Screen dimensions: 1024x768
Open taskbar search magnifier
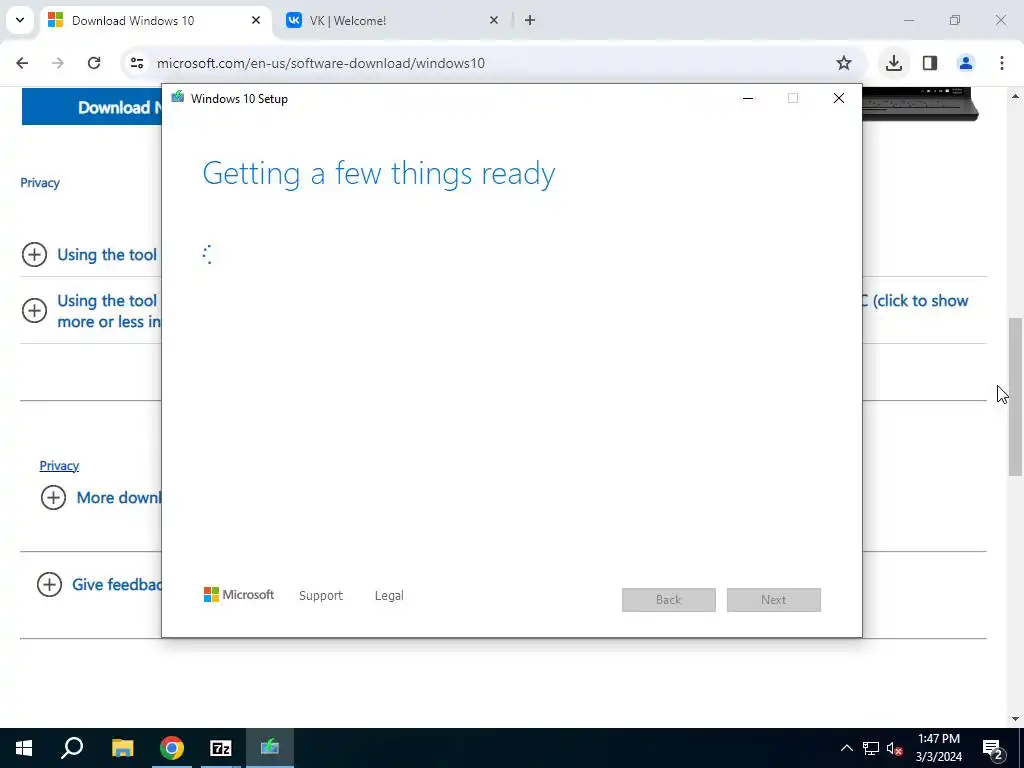(72, 748)
